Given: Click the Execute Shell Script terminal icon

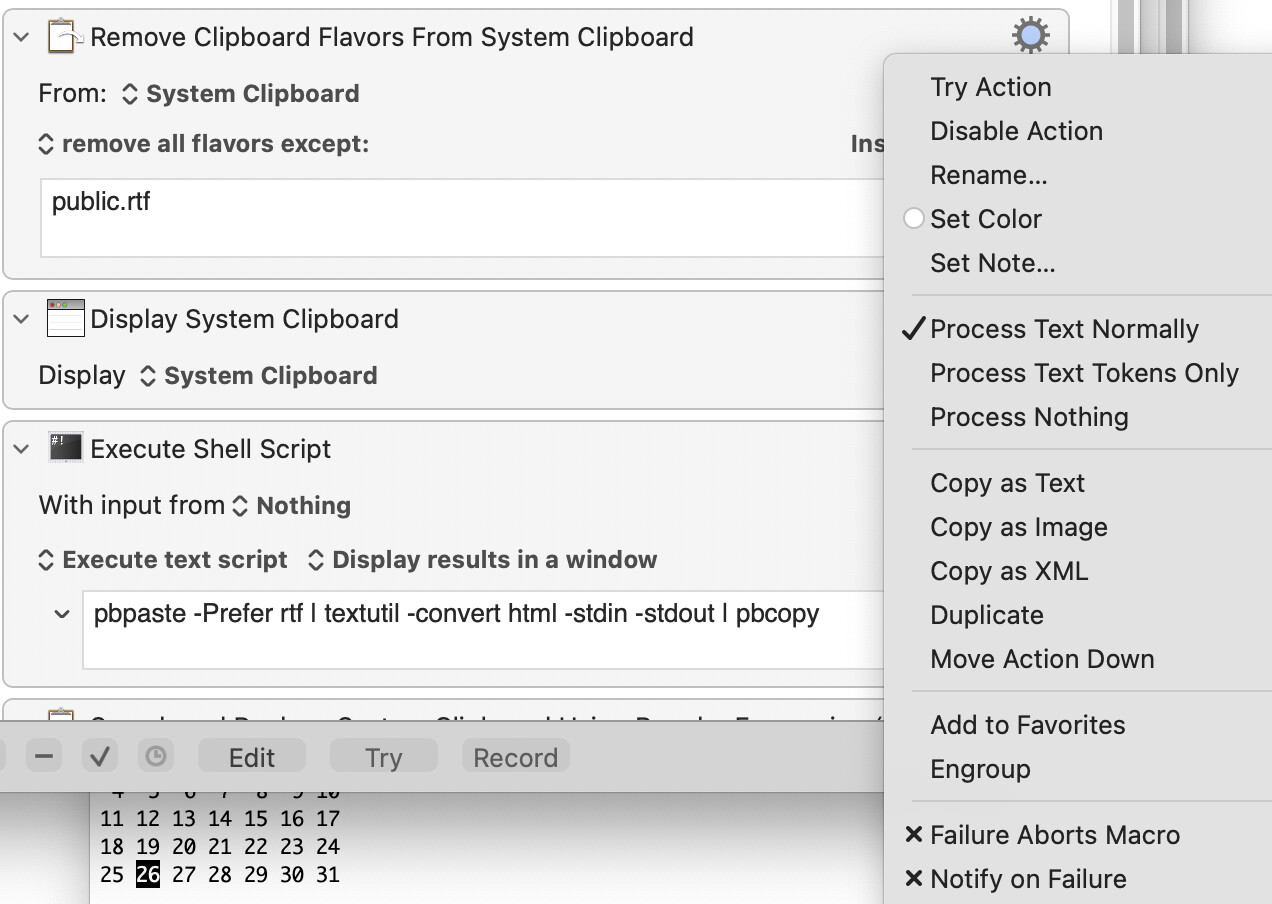Looking at the screenshot, I should point(65,448).
